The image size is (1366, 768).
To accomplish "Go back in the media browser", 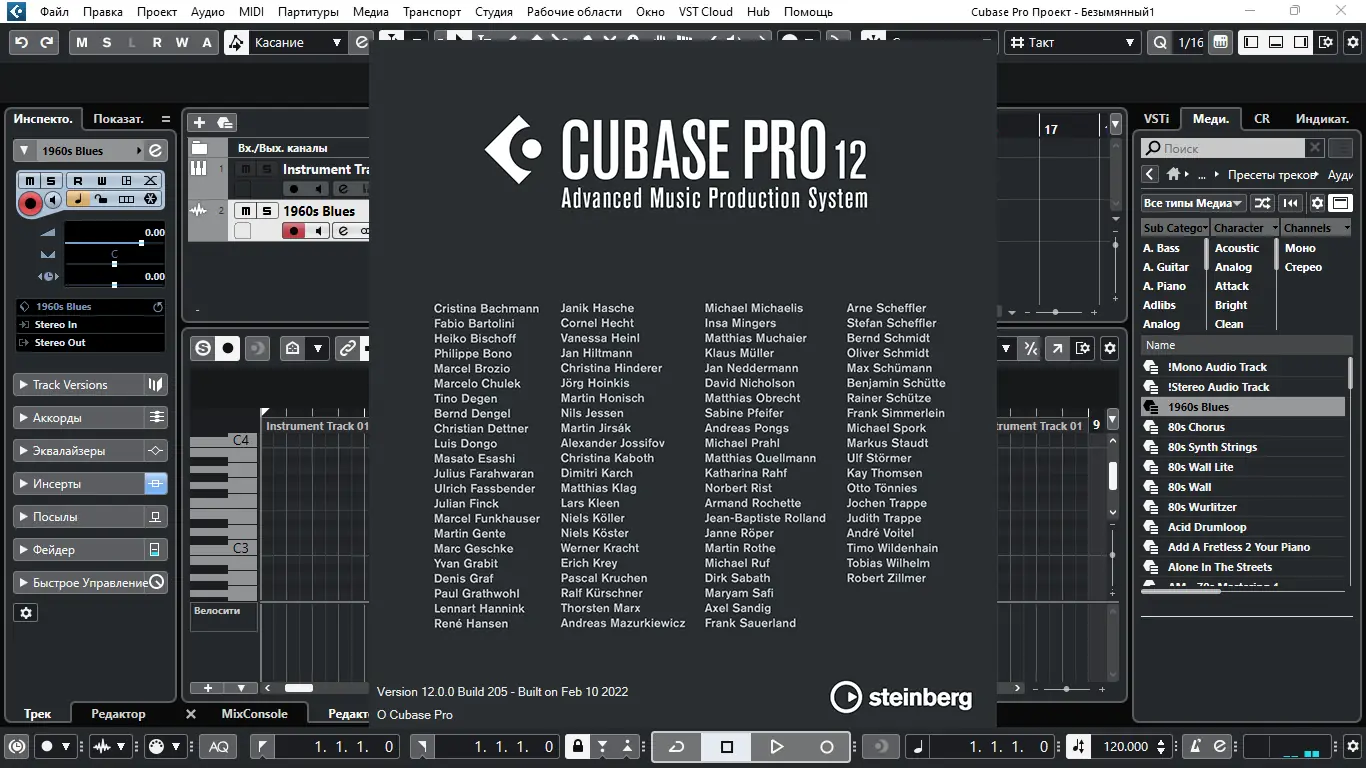I will [x=1151, y=175].
